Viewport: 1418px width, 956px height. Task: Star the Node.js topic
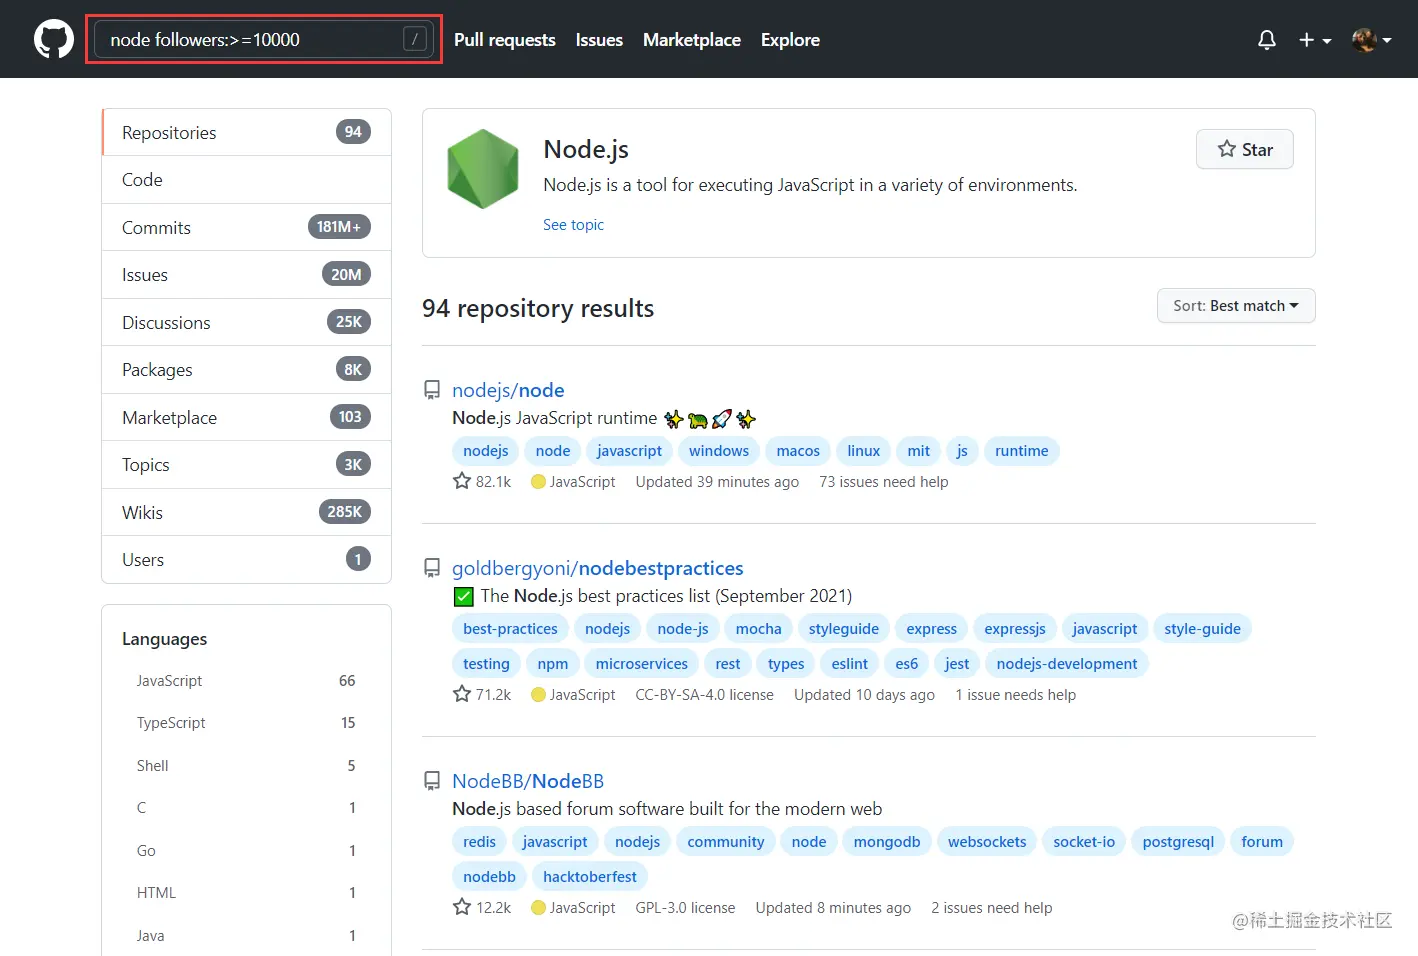click(x=1245, y=149)
